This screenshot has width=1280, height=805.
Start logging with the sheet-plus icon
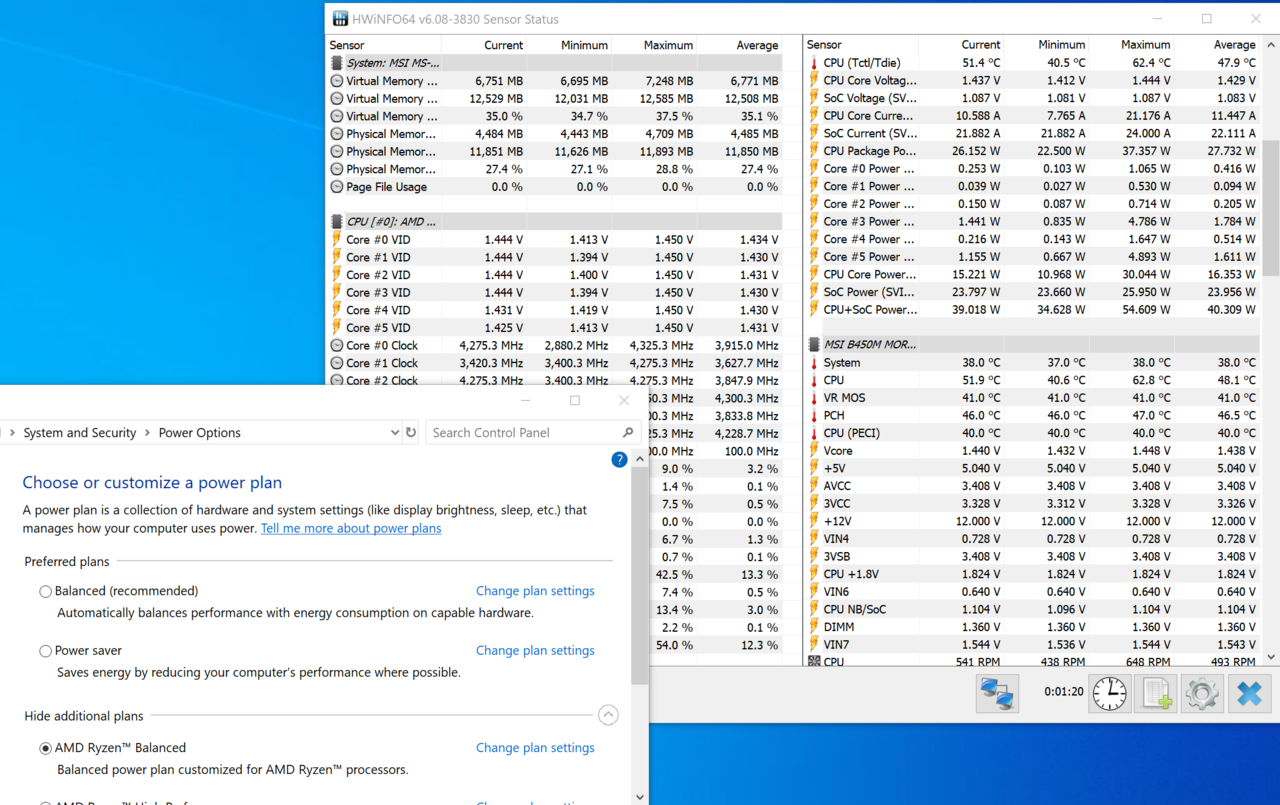tap(1157, 693)
